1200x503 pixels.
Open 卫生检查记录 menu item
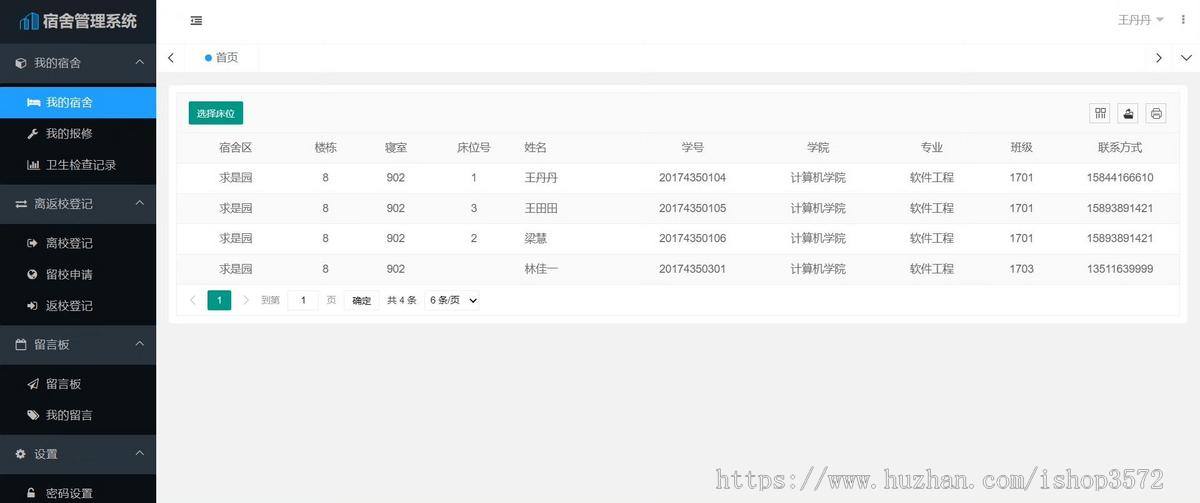[x=78, y=165]
